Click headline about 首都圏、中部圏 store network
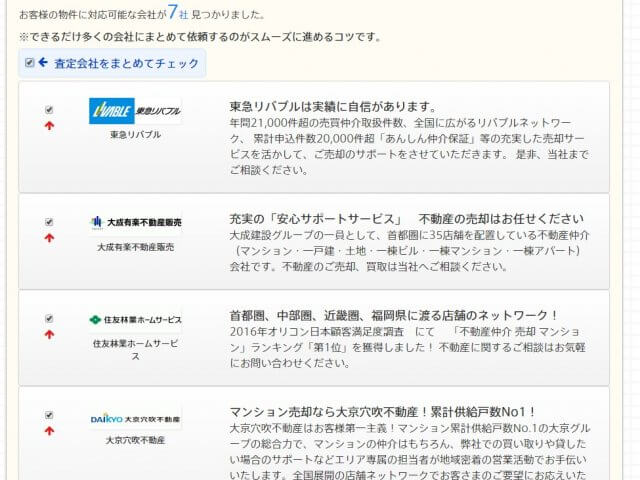This screenshot has width=640, height=480. tap(394, 316)
